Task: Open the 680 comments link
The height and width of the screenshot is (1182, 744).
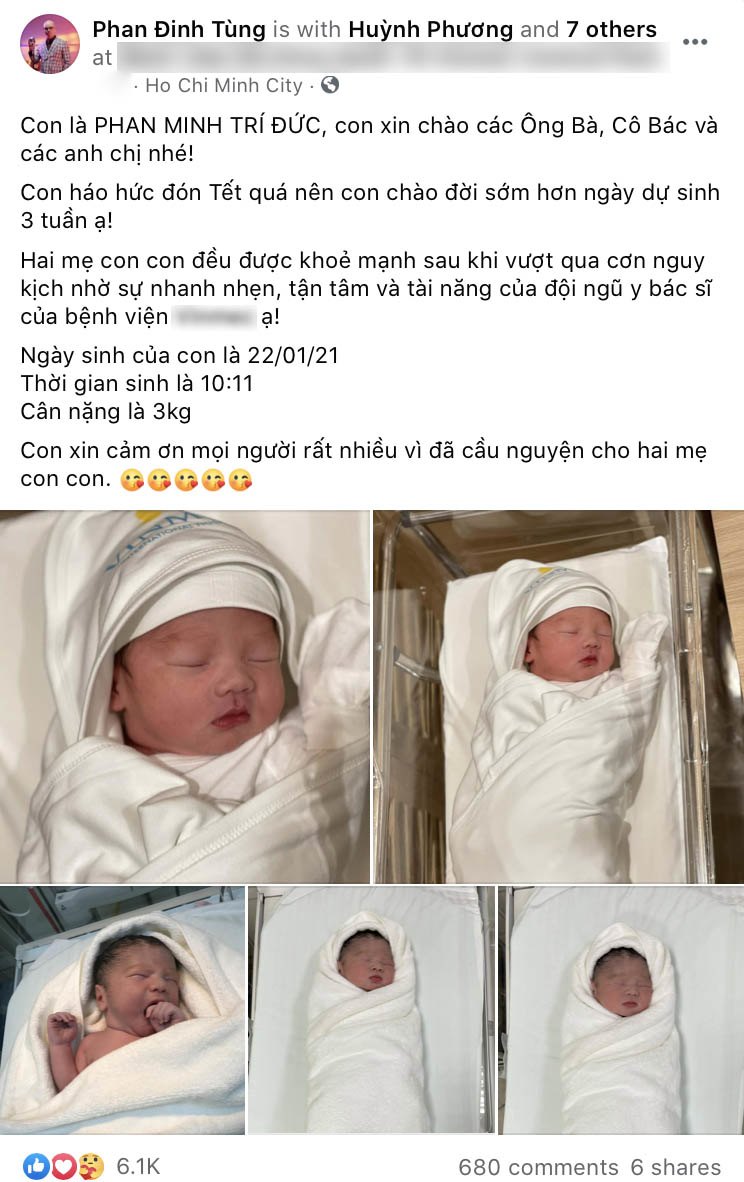Action: tap(538, 1167)
